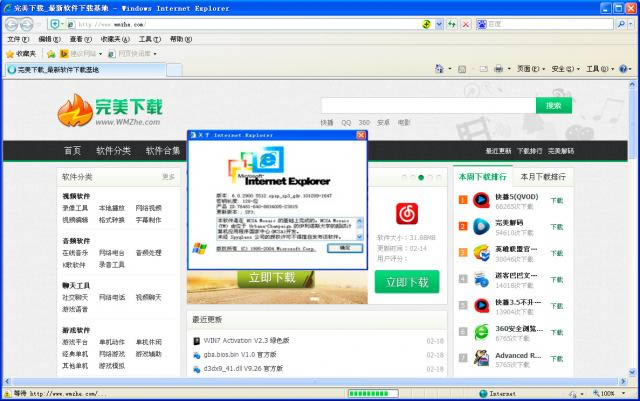Switch to the 本月下载排行 tab
Screen dimensions: 640x401
(543, 177)
